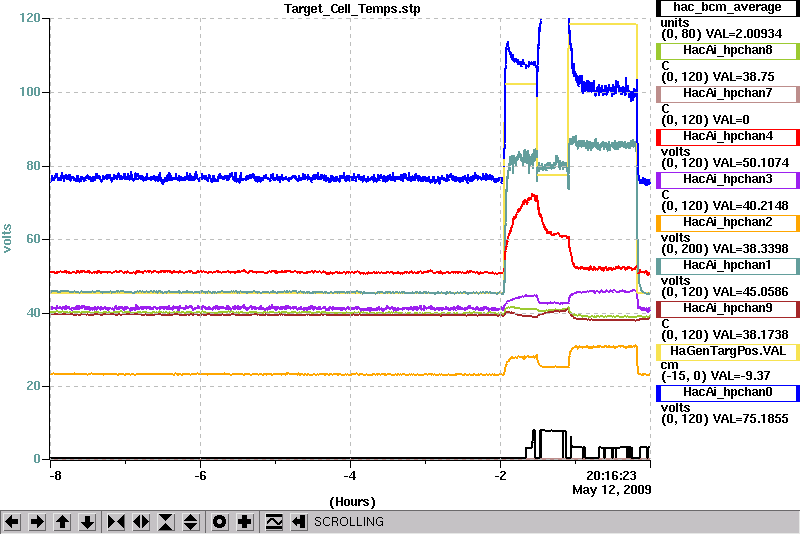This screenshot has height=534, width=800.
Task: Click the pan down arrow icon
Action: (87, 522)
